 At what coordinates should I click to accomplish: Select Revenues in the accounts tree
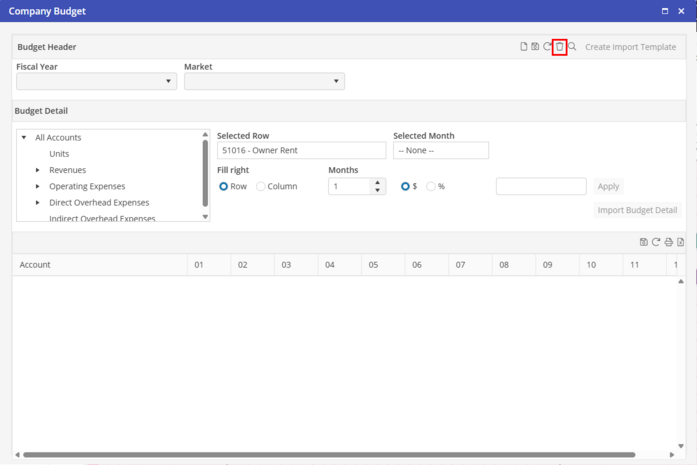coord(67,171)
